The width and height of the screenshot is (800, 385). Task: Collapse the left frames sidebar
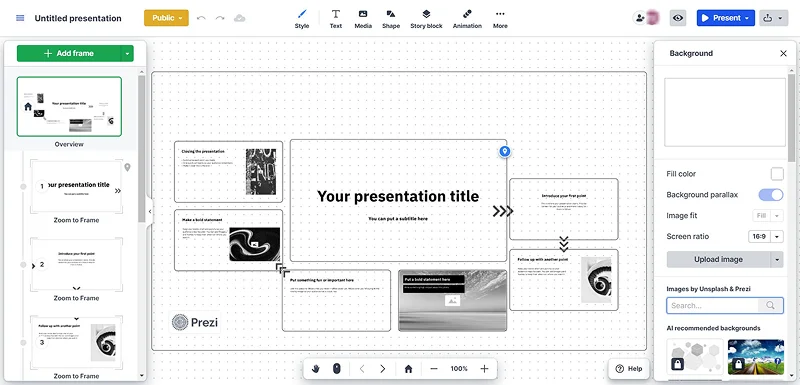(x=149, y=211)
